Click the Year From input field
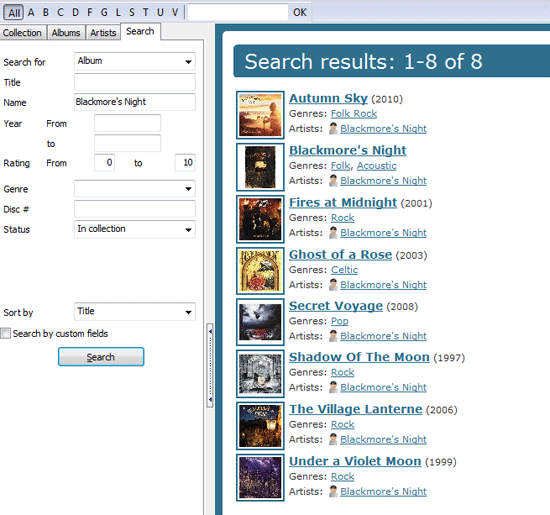Image resolution: width=550 pixels, height=515 pixels. point(127,123)
